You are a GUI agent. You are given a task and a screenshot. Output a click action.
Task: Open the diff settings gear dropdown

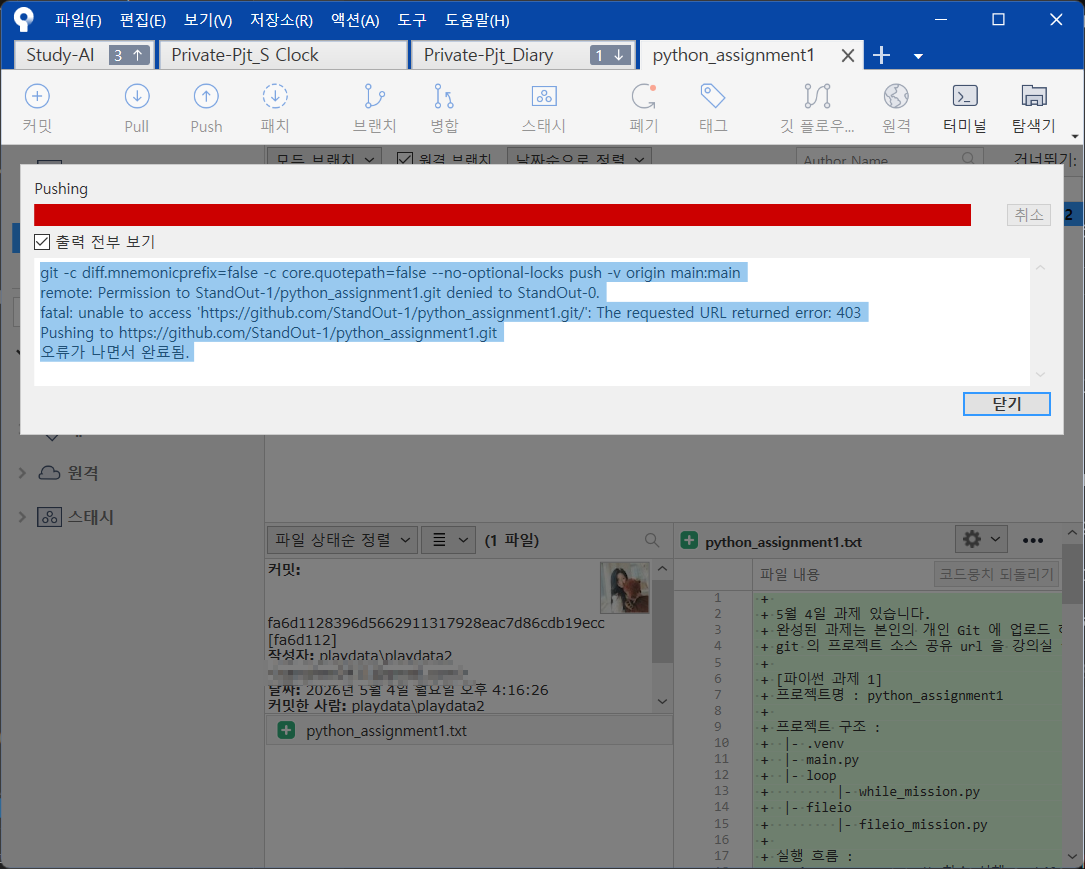[981, 539]
